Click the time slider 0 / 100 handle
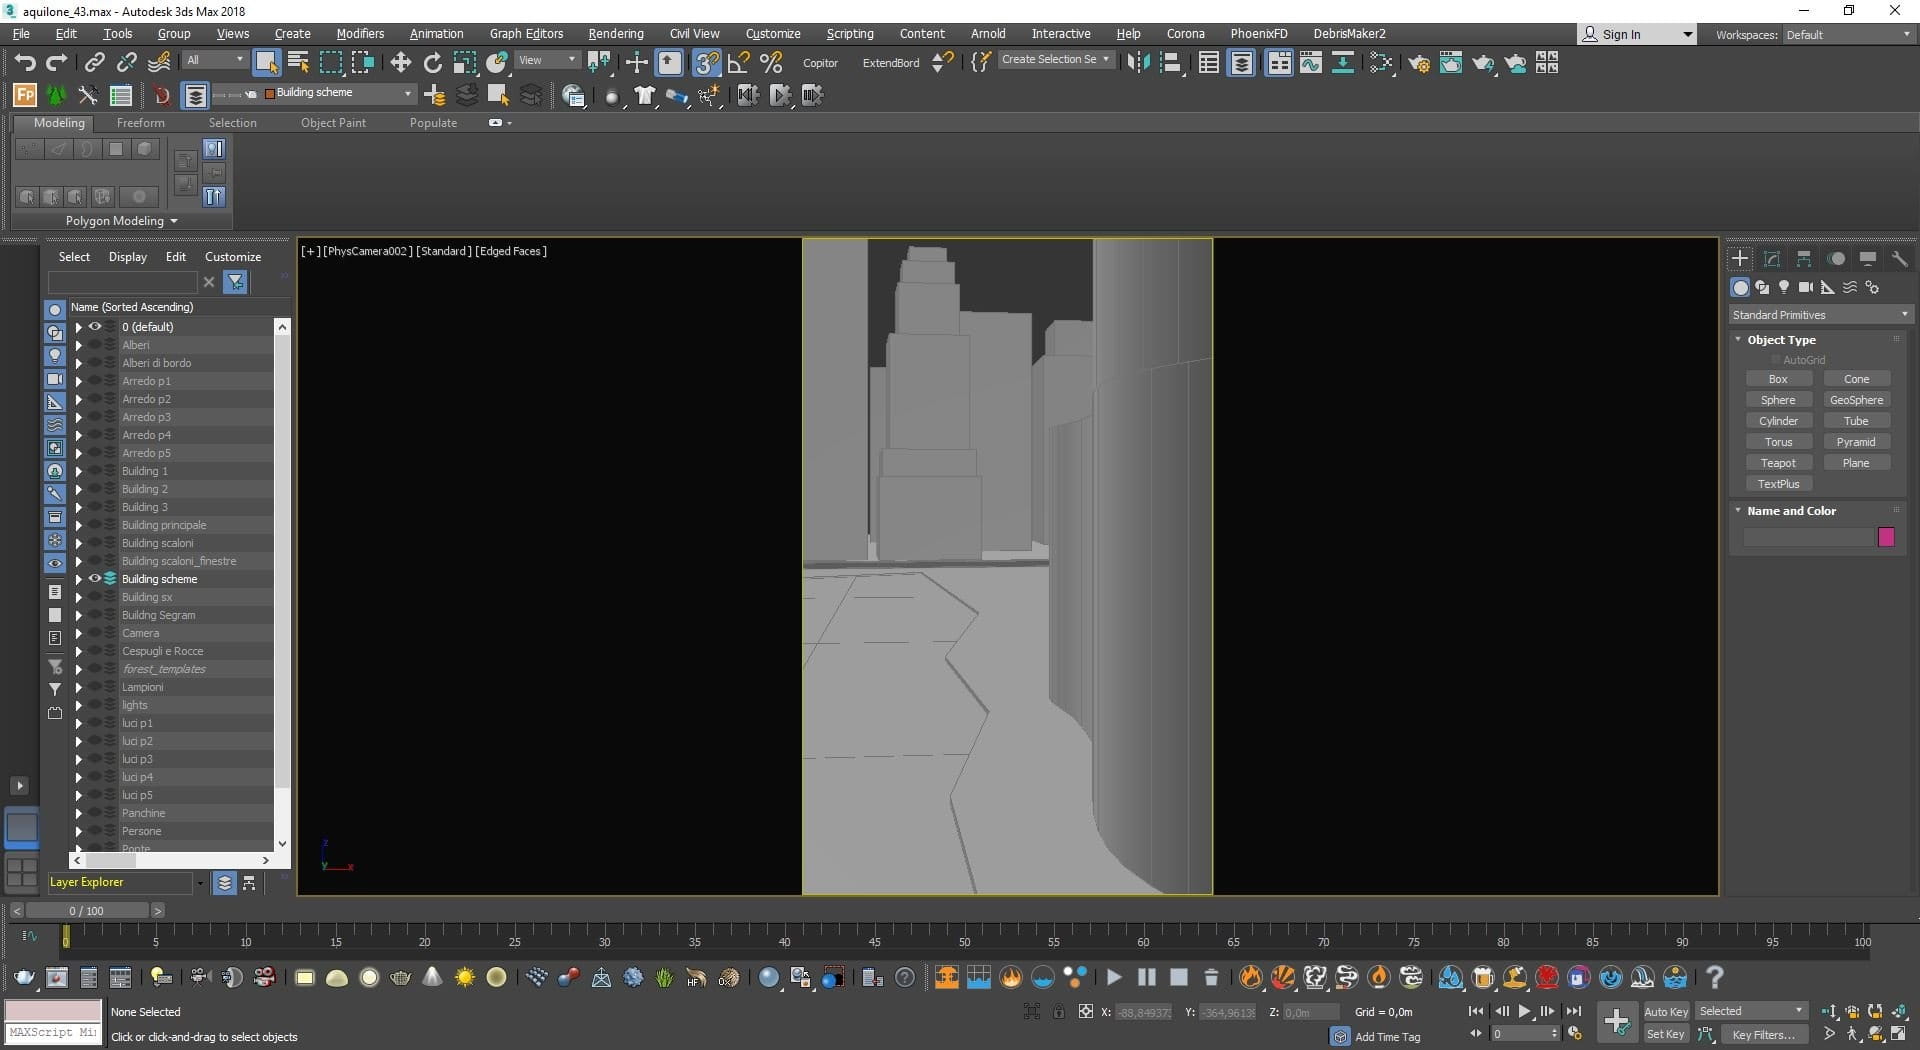The height and width of the screenshot is (1050, 1920). click(x=87, y=911)
